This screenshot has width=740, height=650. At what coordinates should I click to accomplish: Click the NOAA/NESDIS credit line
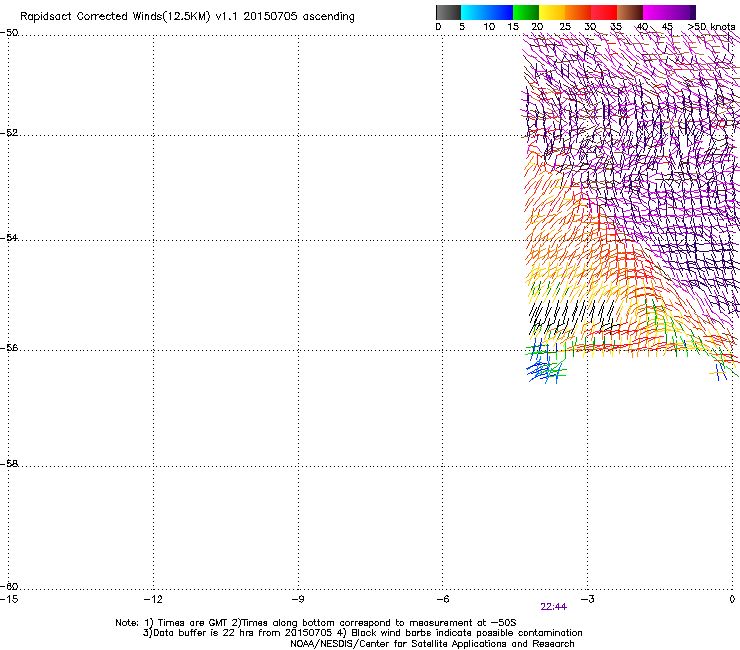pyautogui.click(x=432, y=644)
